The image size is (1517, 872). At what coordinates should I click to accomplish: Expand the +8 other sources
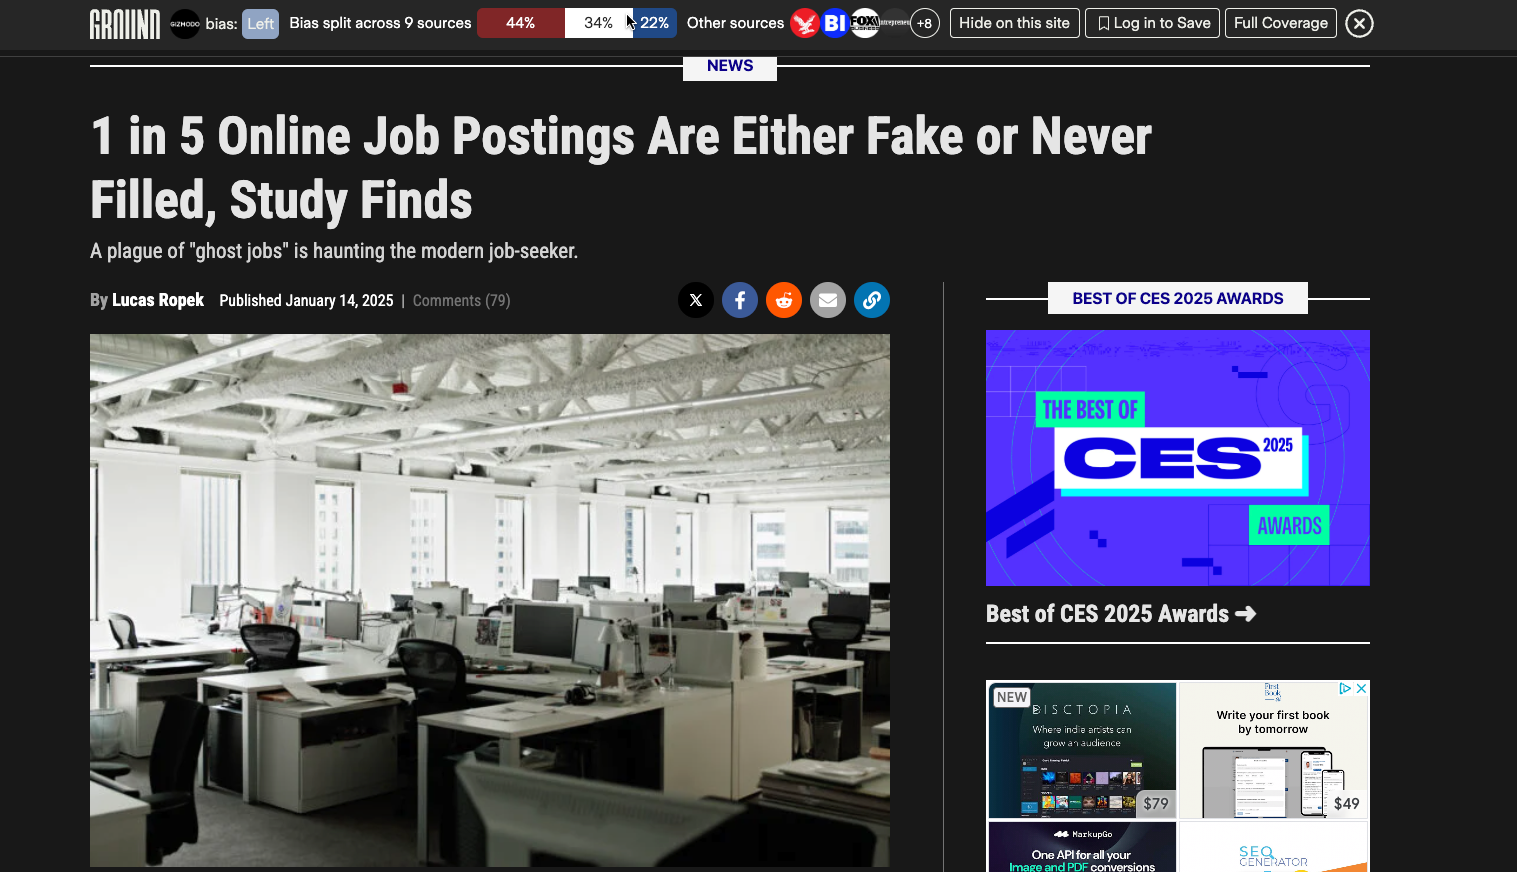tap(925, 23)
